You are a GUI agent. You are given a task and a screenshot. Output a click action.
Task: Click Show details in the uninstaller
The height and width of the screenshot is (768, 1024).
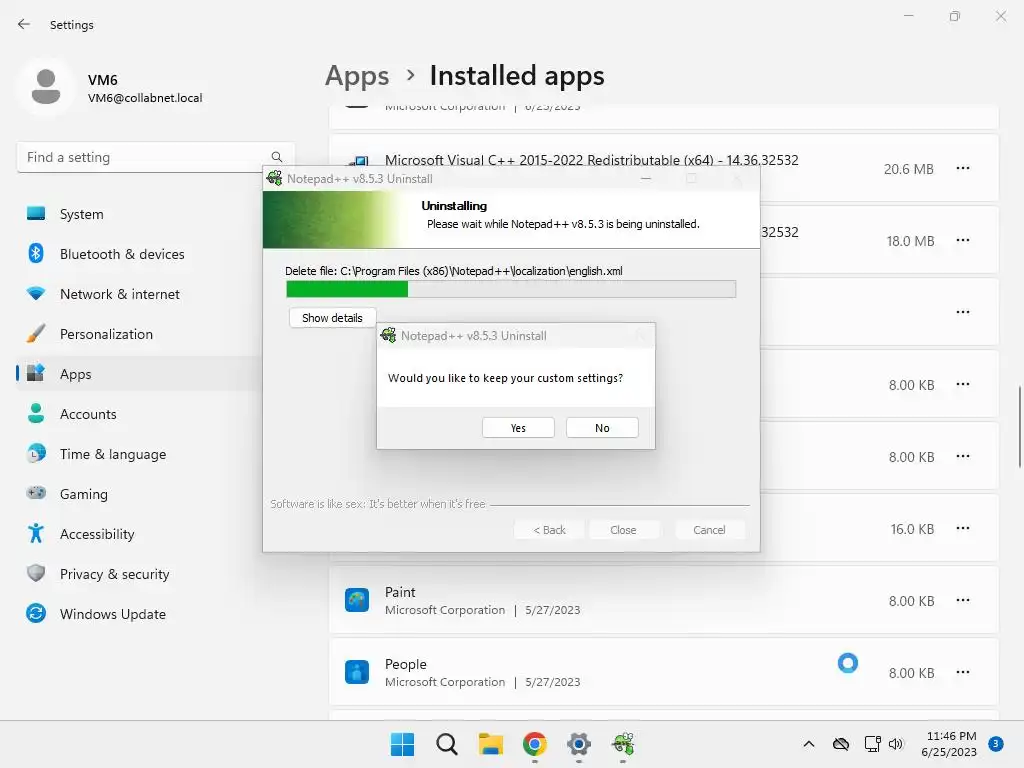(332, 318)
